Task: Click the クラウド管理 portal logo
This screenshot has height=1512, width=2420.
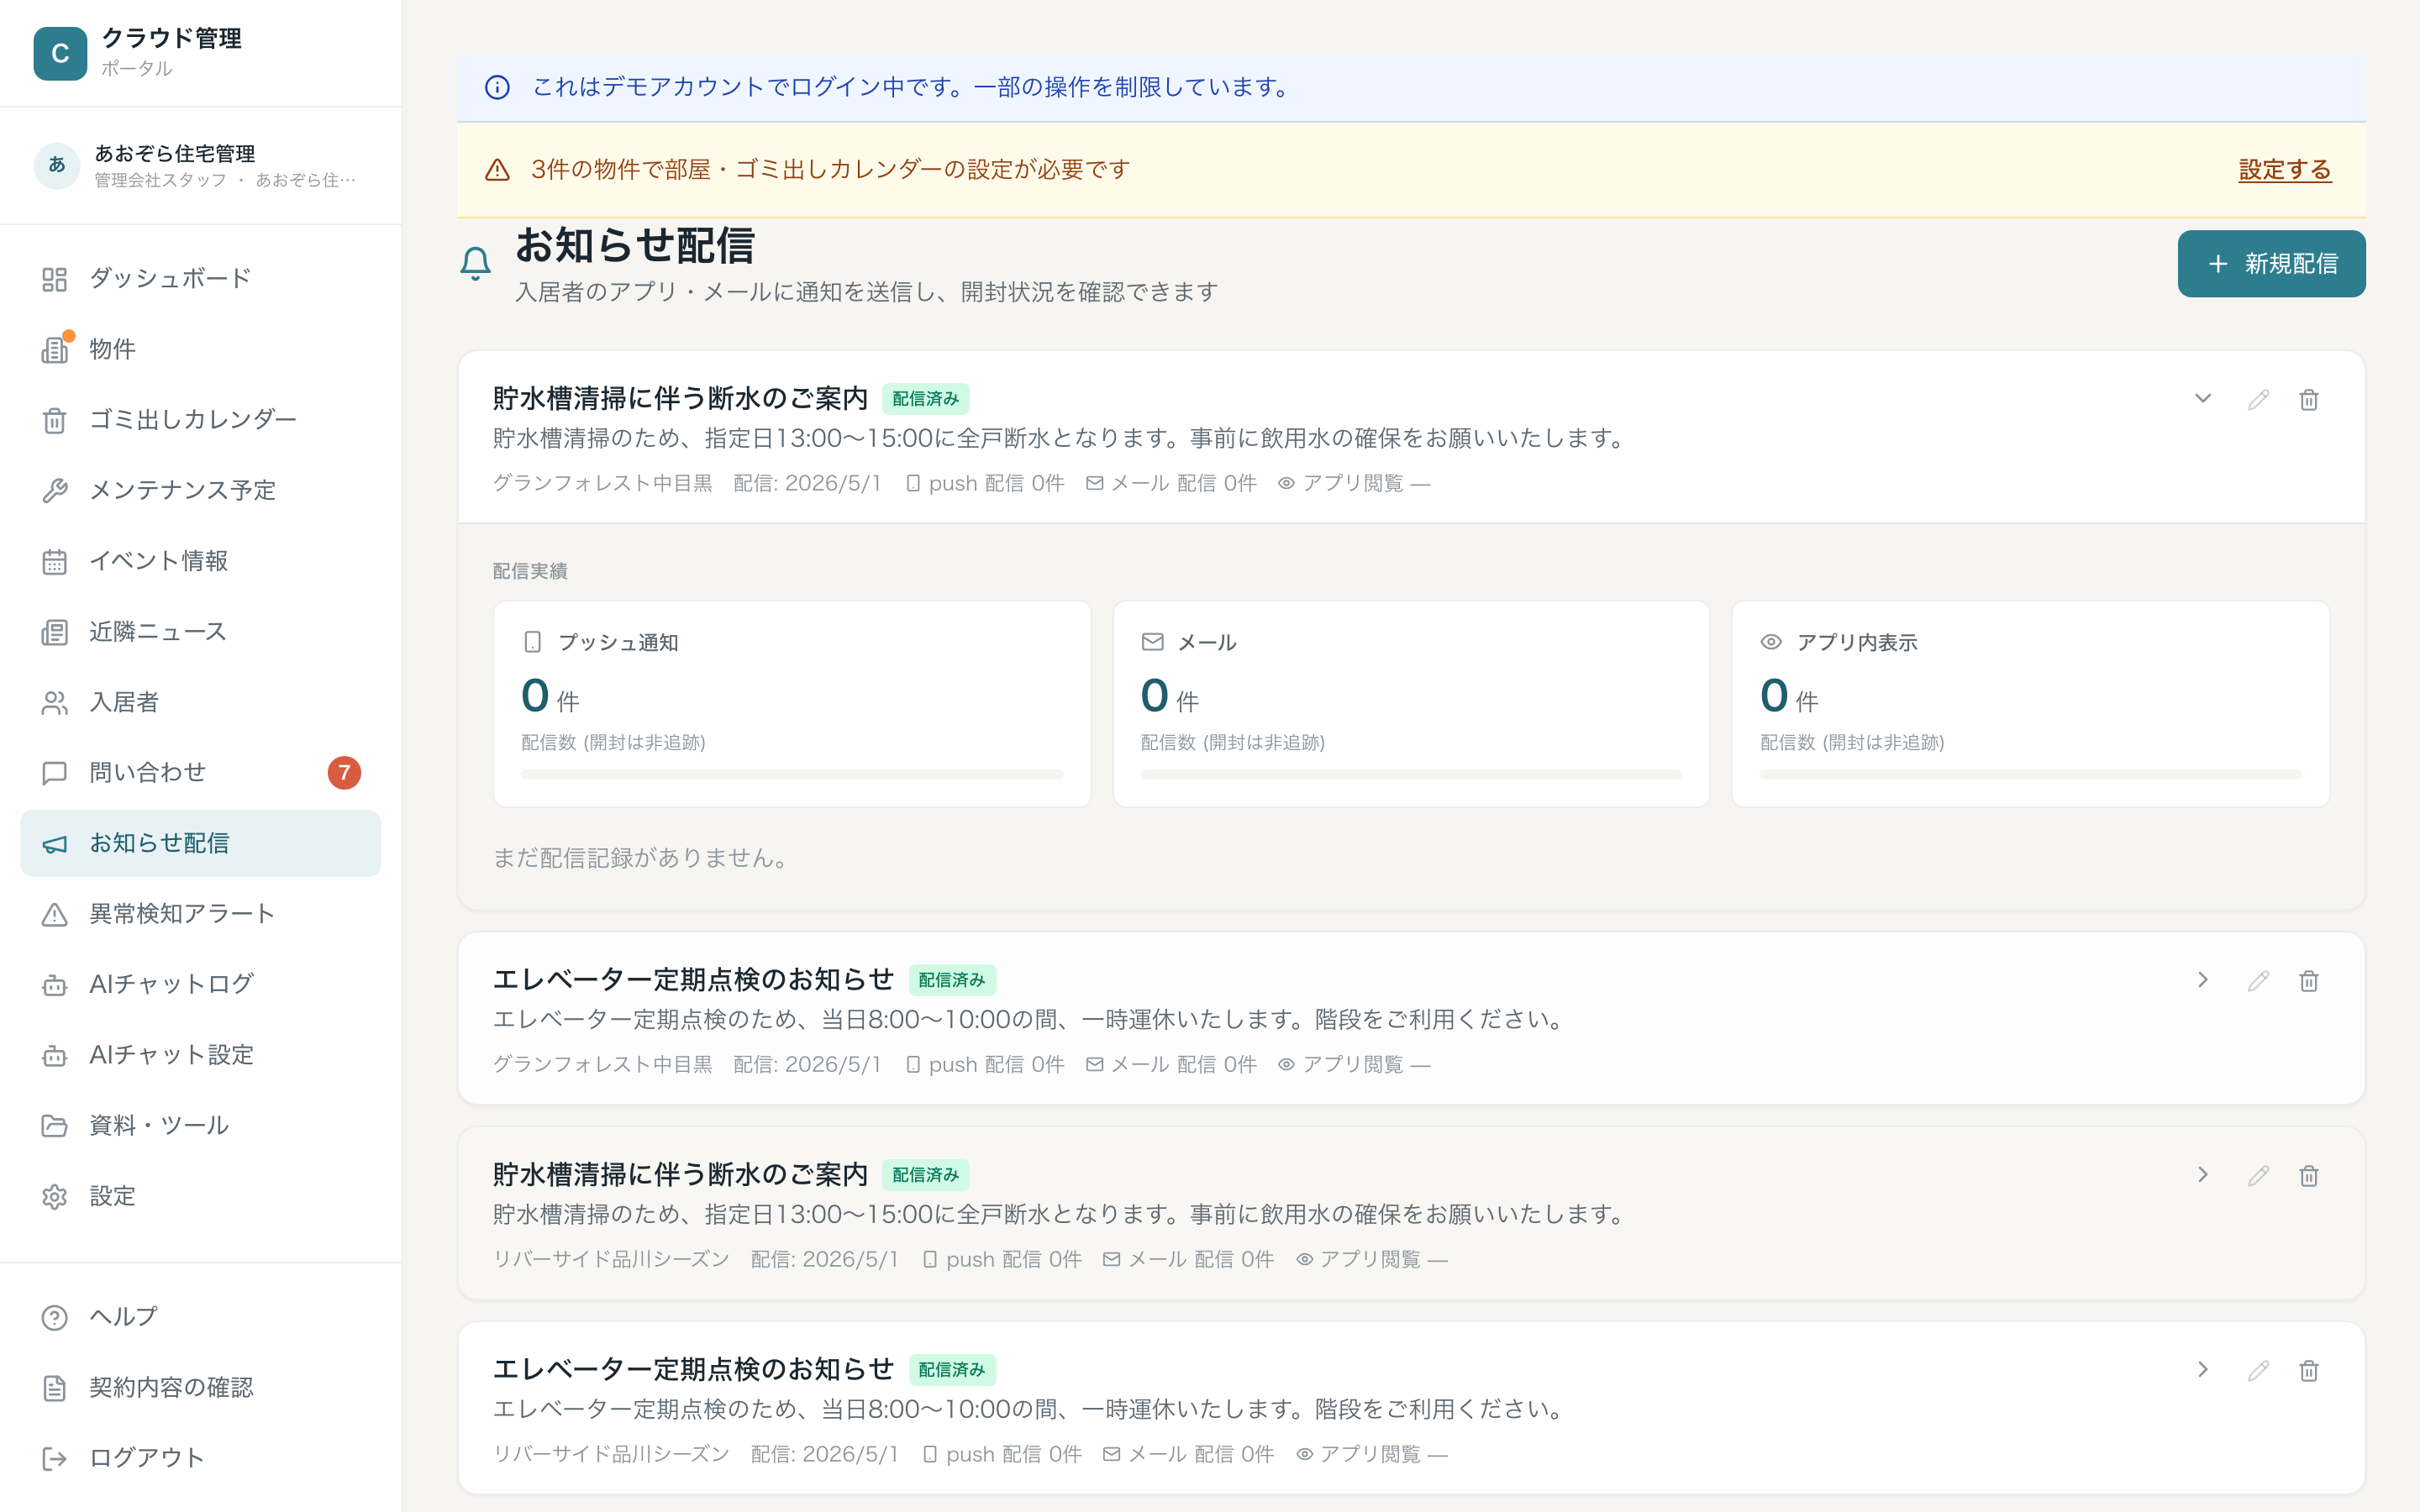Action: pos(60,53)
